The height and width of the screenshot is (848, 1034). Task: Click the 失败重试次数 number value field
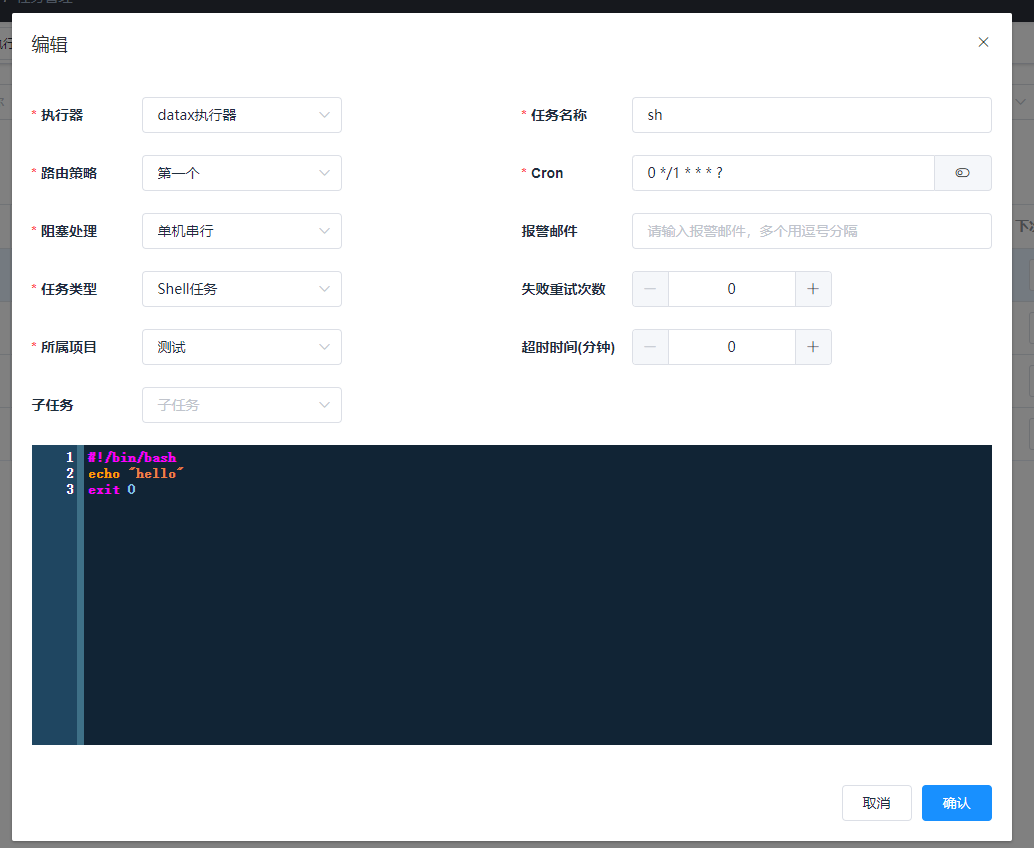coord(731,288)
